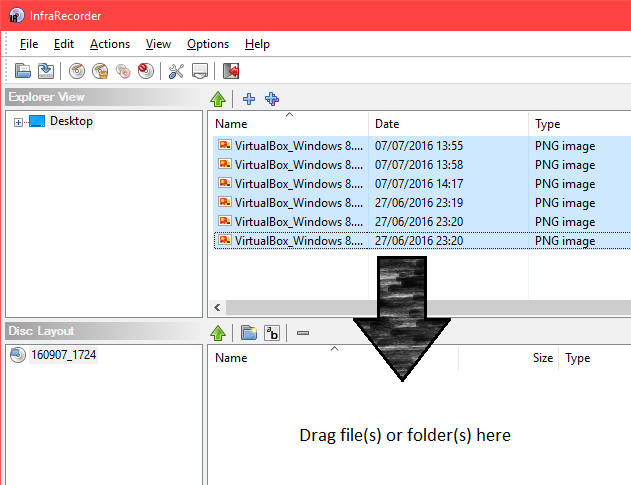
Task: Sort disc layout by Type column
Action: [595, 358]
